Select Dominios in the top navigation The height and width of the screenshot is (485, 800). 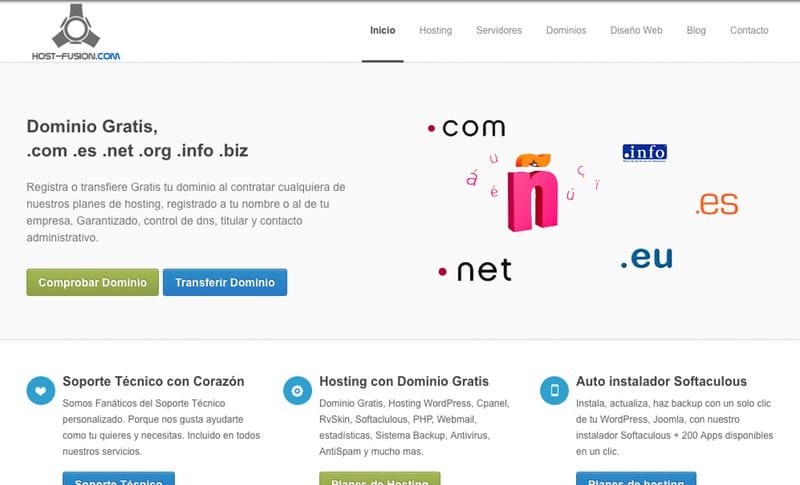coord(566,31)
